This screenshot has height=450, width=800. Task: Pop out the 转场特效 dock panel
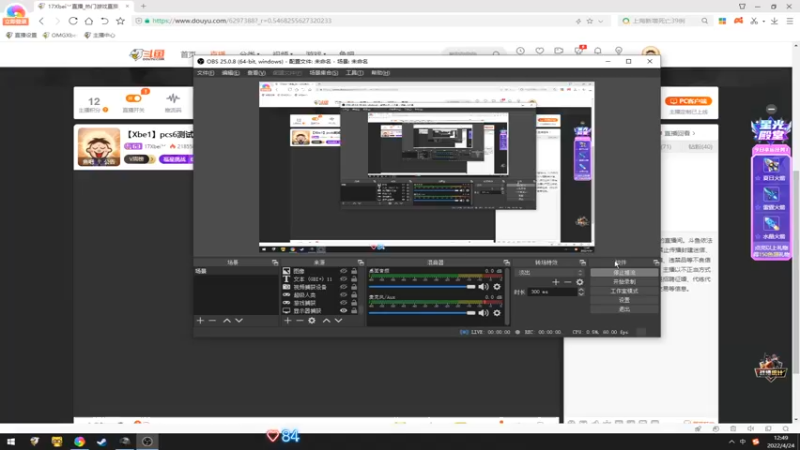[x=583, y=262]
